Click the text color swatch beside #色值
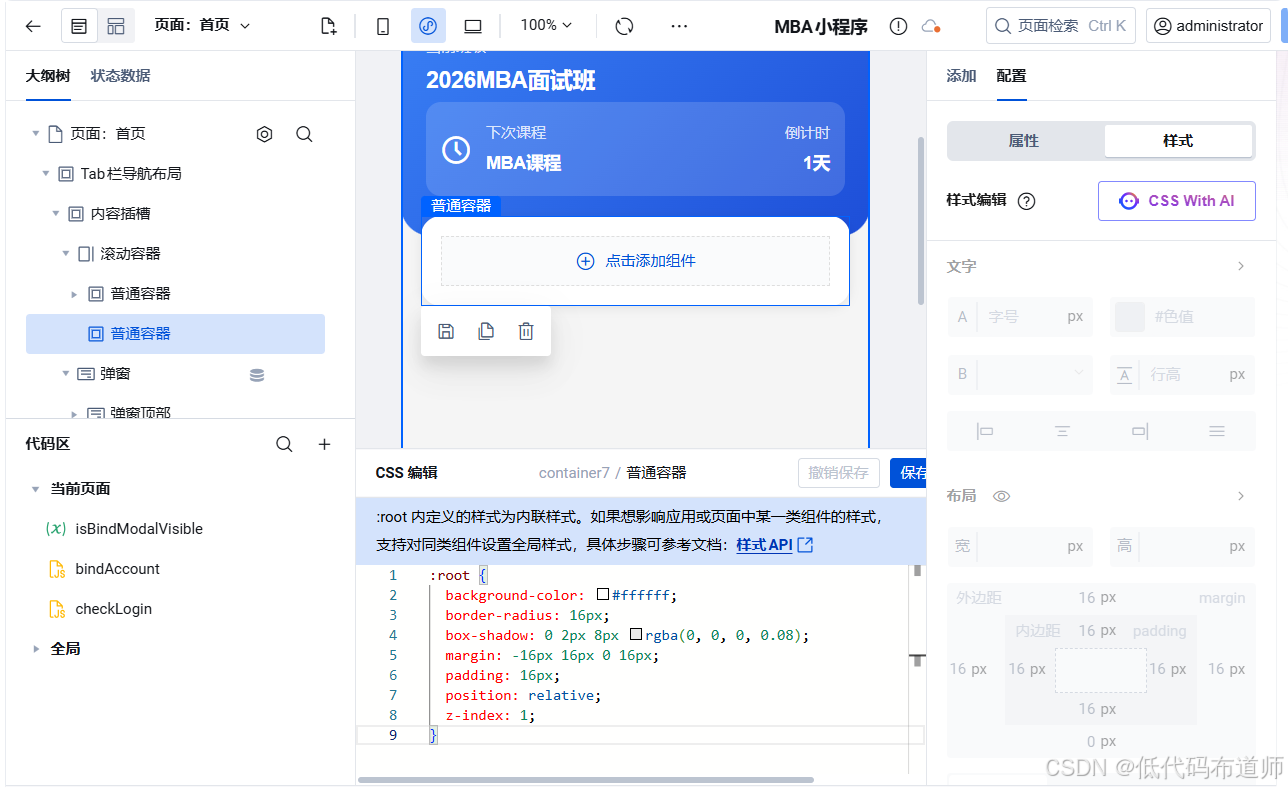 (1129, 317)
